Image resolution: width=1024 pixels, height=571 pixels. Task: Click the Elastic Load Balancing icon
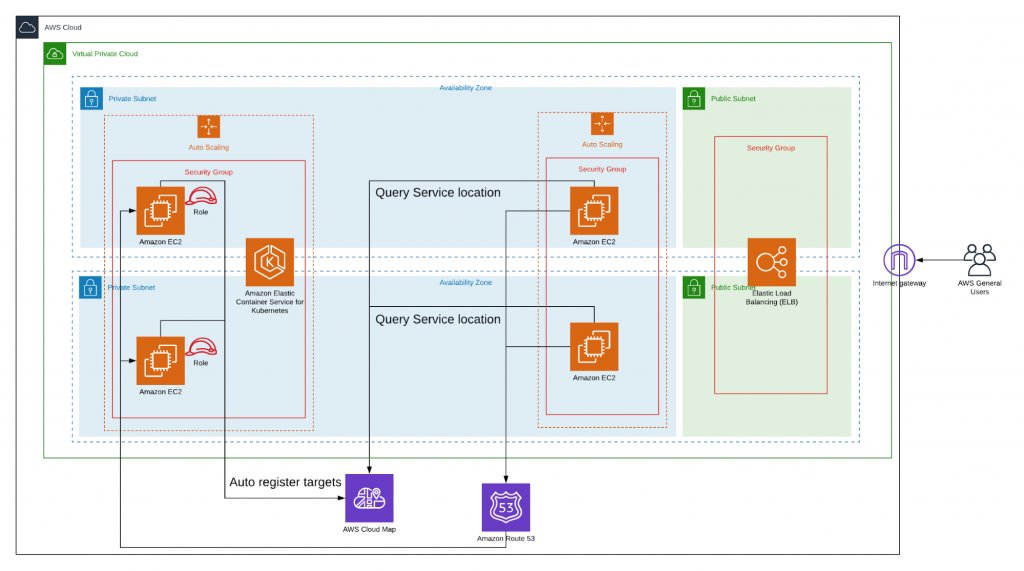point(771,262)
